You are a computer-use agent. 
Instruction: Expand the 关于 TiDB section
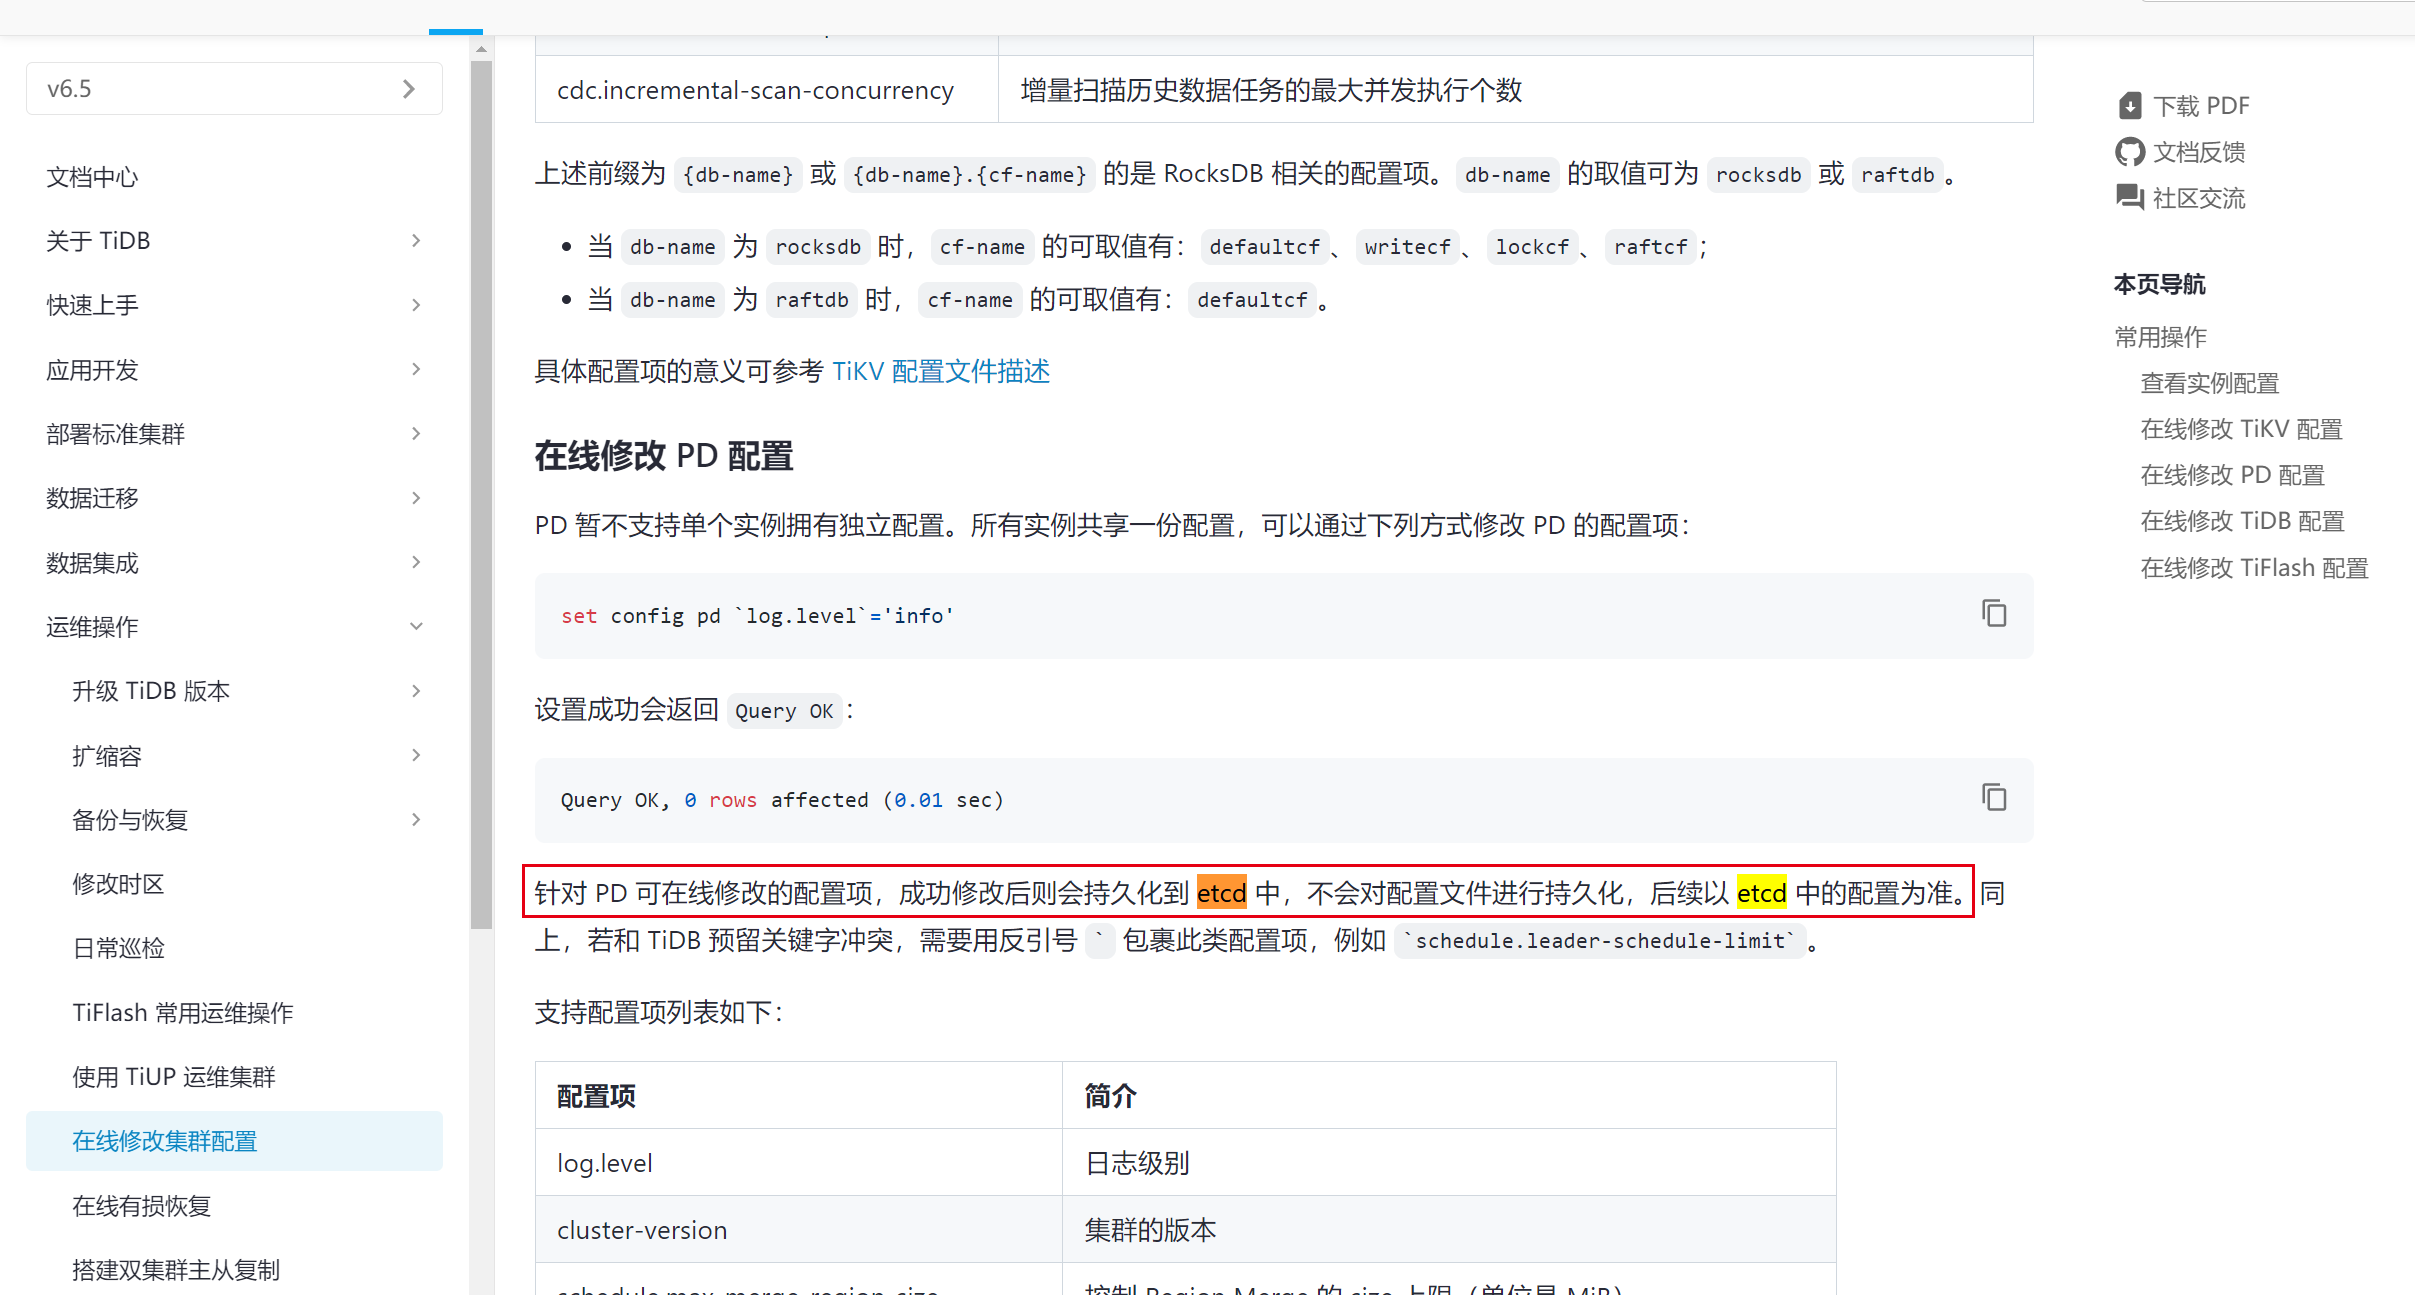[x=416, y=241]
